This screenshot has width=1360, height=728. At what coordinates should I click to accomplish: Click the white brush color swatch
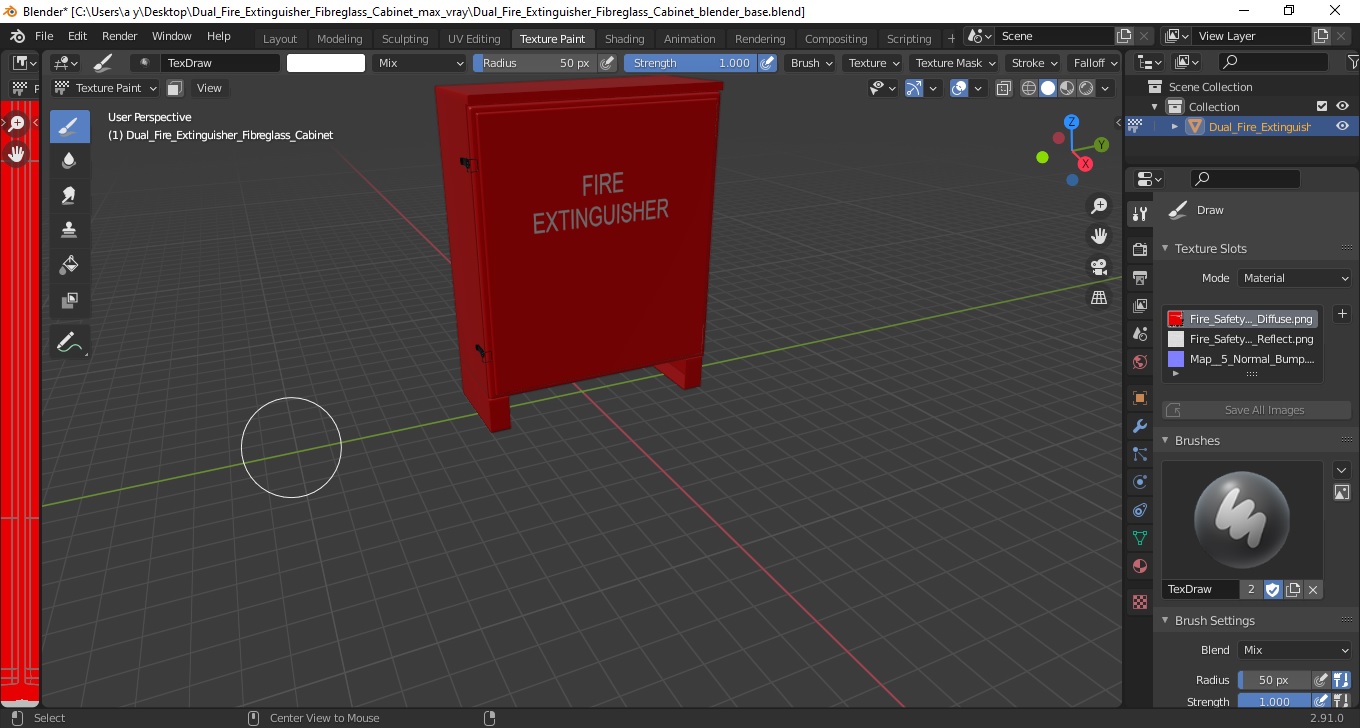326,63
